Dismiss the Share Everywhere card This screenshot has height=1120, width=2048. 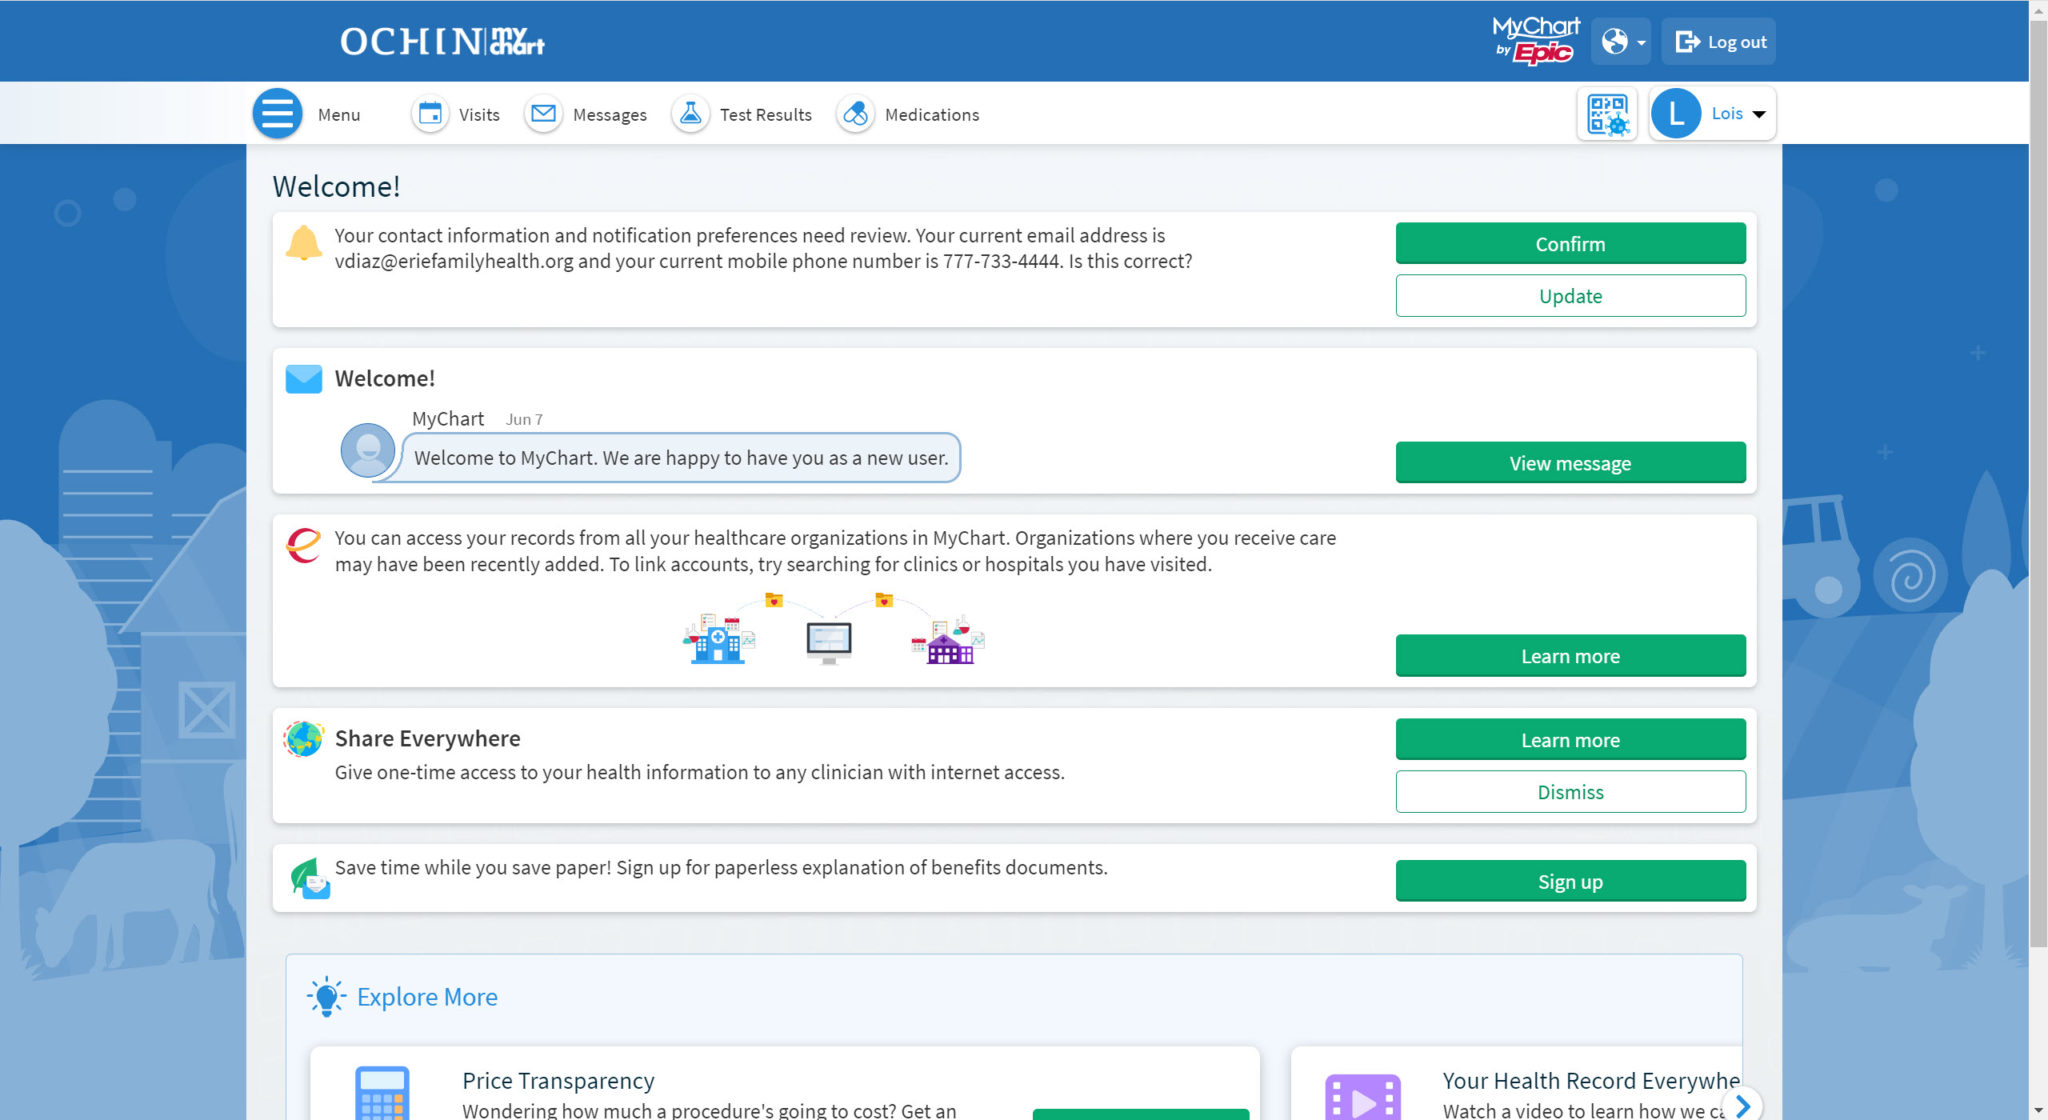tap(1570, 792)
